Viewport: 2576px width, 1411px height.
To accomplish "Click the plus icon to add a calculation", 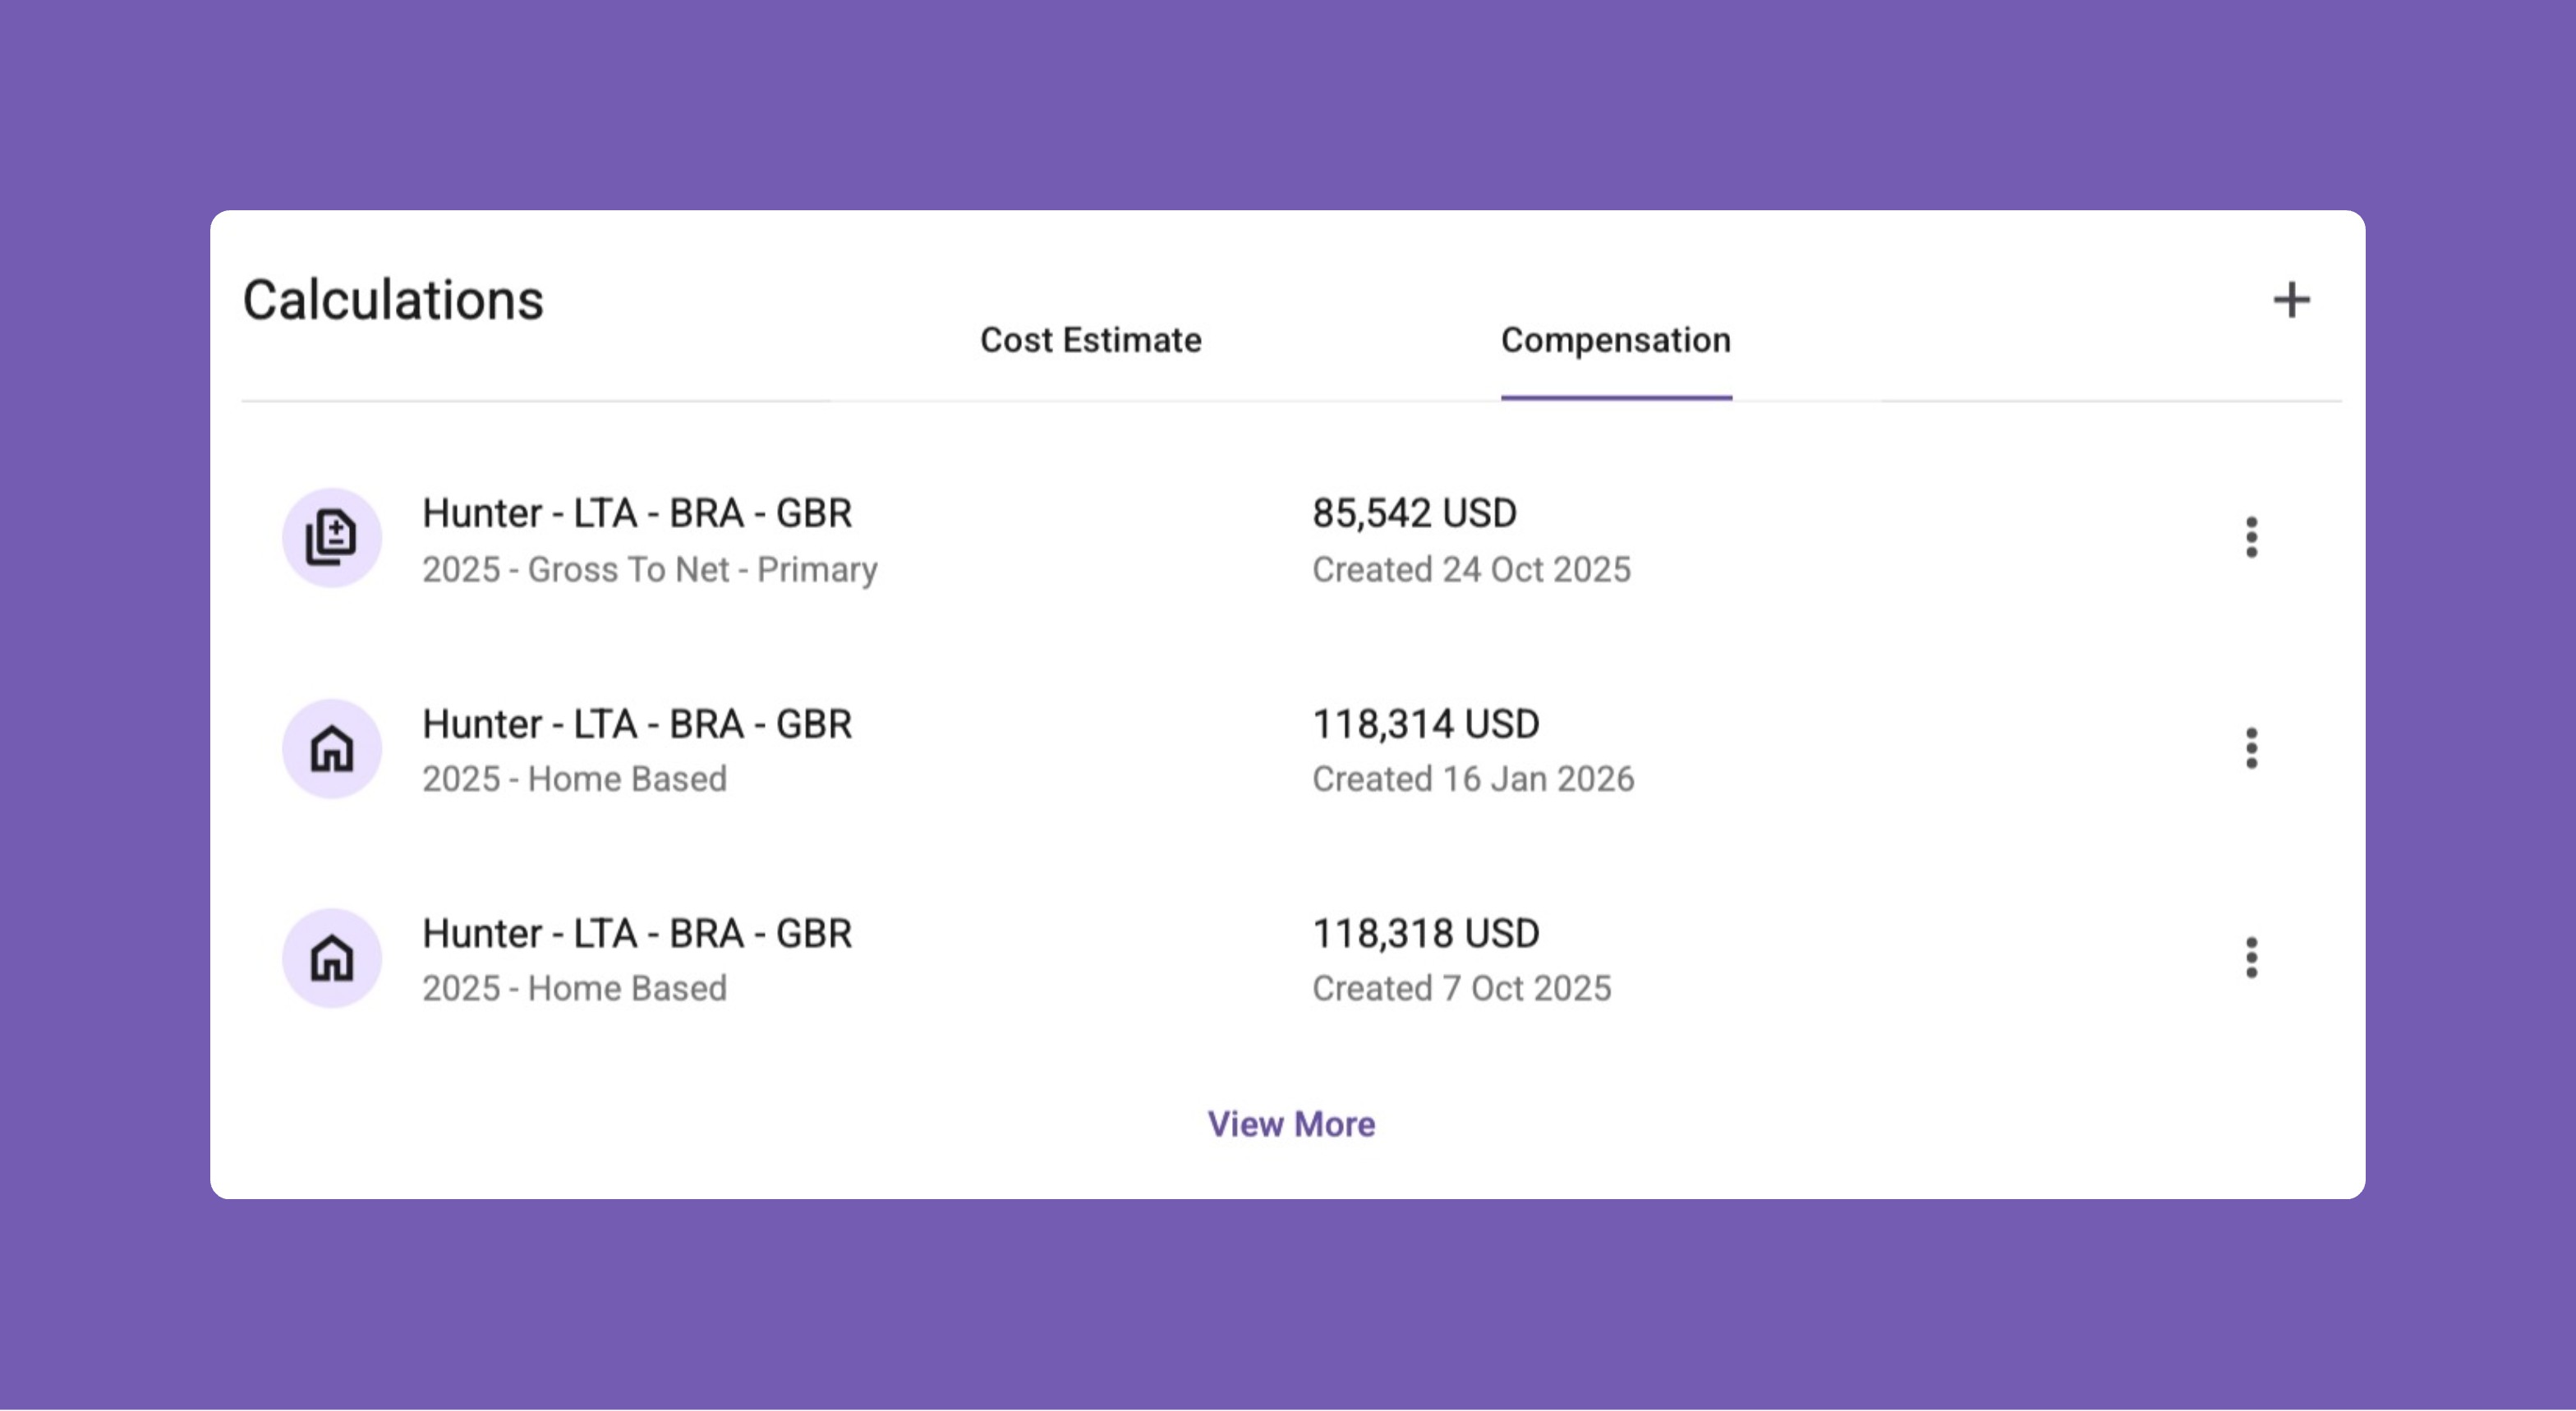I will pos(2291,300).
